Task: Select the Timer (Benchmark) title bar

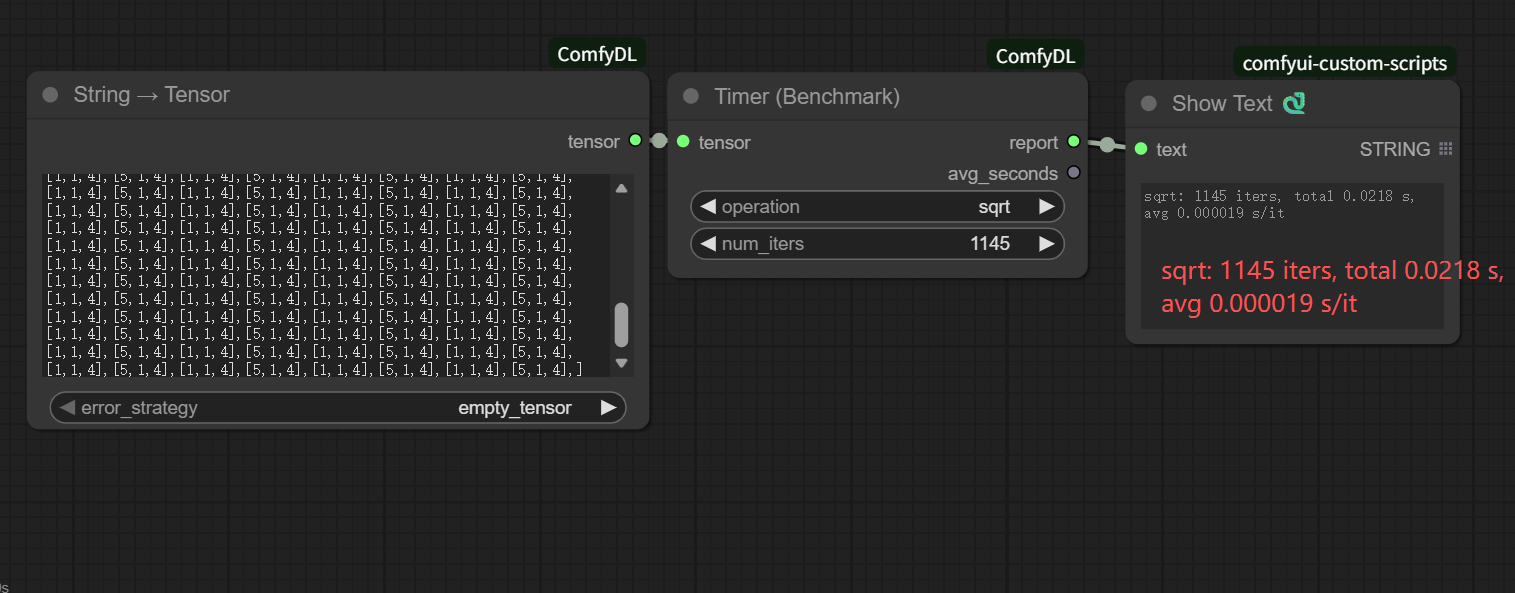Action: (x=877, y=97)
